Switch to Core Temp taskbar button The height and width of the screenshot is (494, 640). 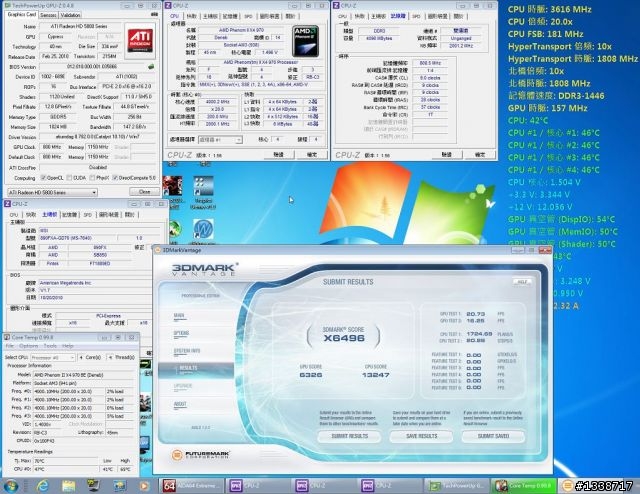(523, 485)
